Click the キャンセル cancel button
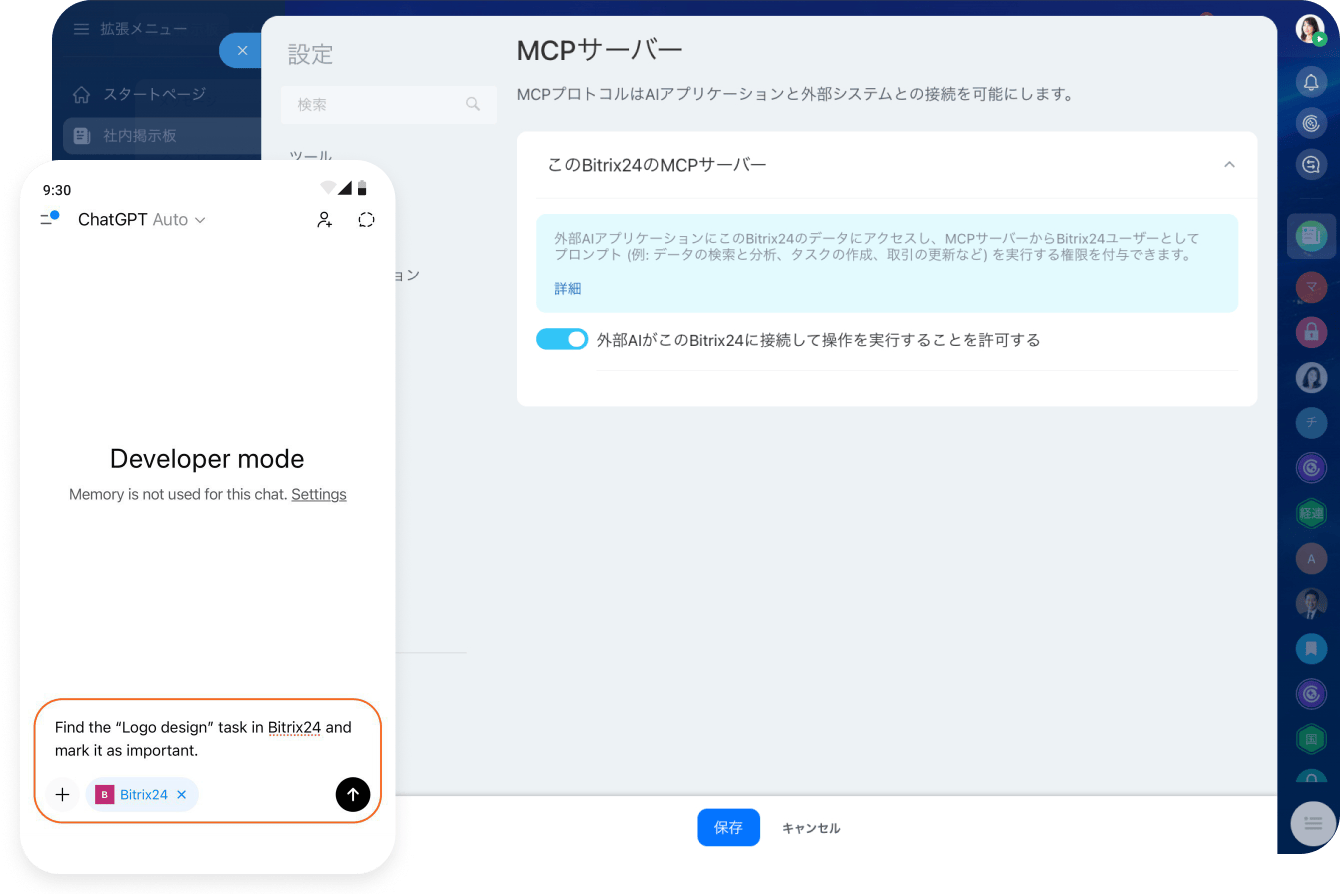The height and width of the screenshot is (894, 1340). (811, 828)
